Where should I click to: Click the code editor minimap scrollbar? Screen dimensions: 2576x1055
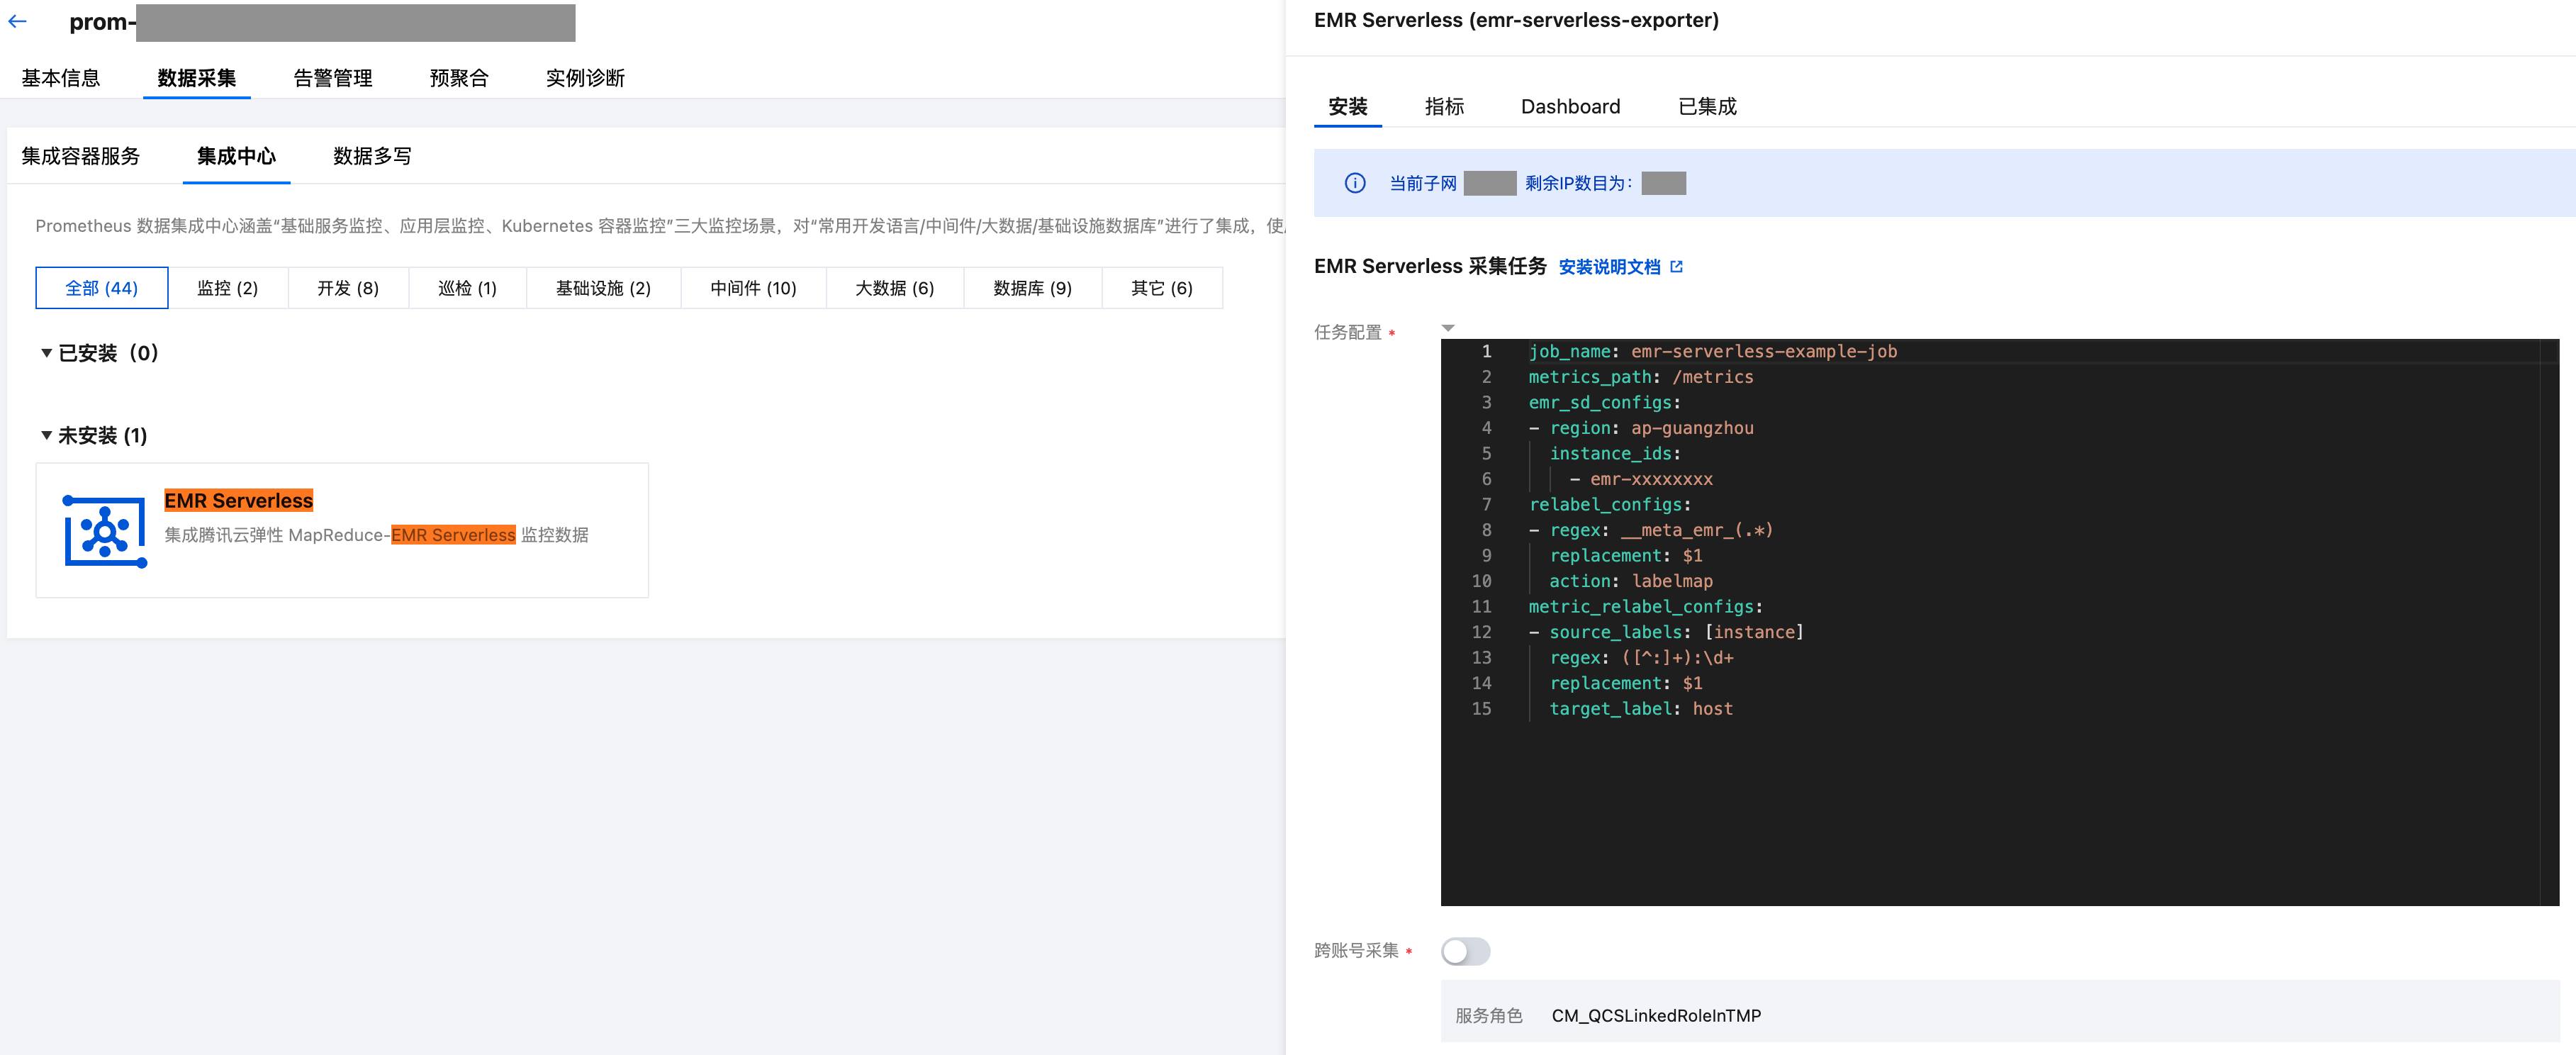pos(2550,620)
